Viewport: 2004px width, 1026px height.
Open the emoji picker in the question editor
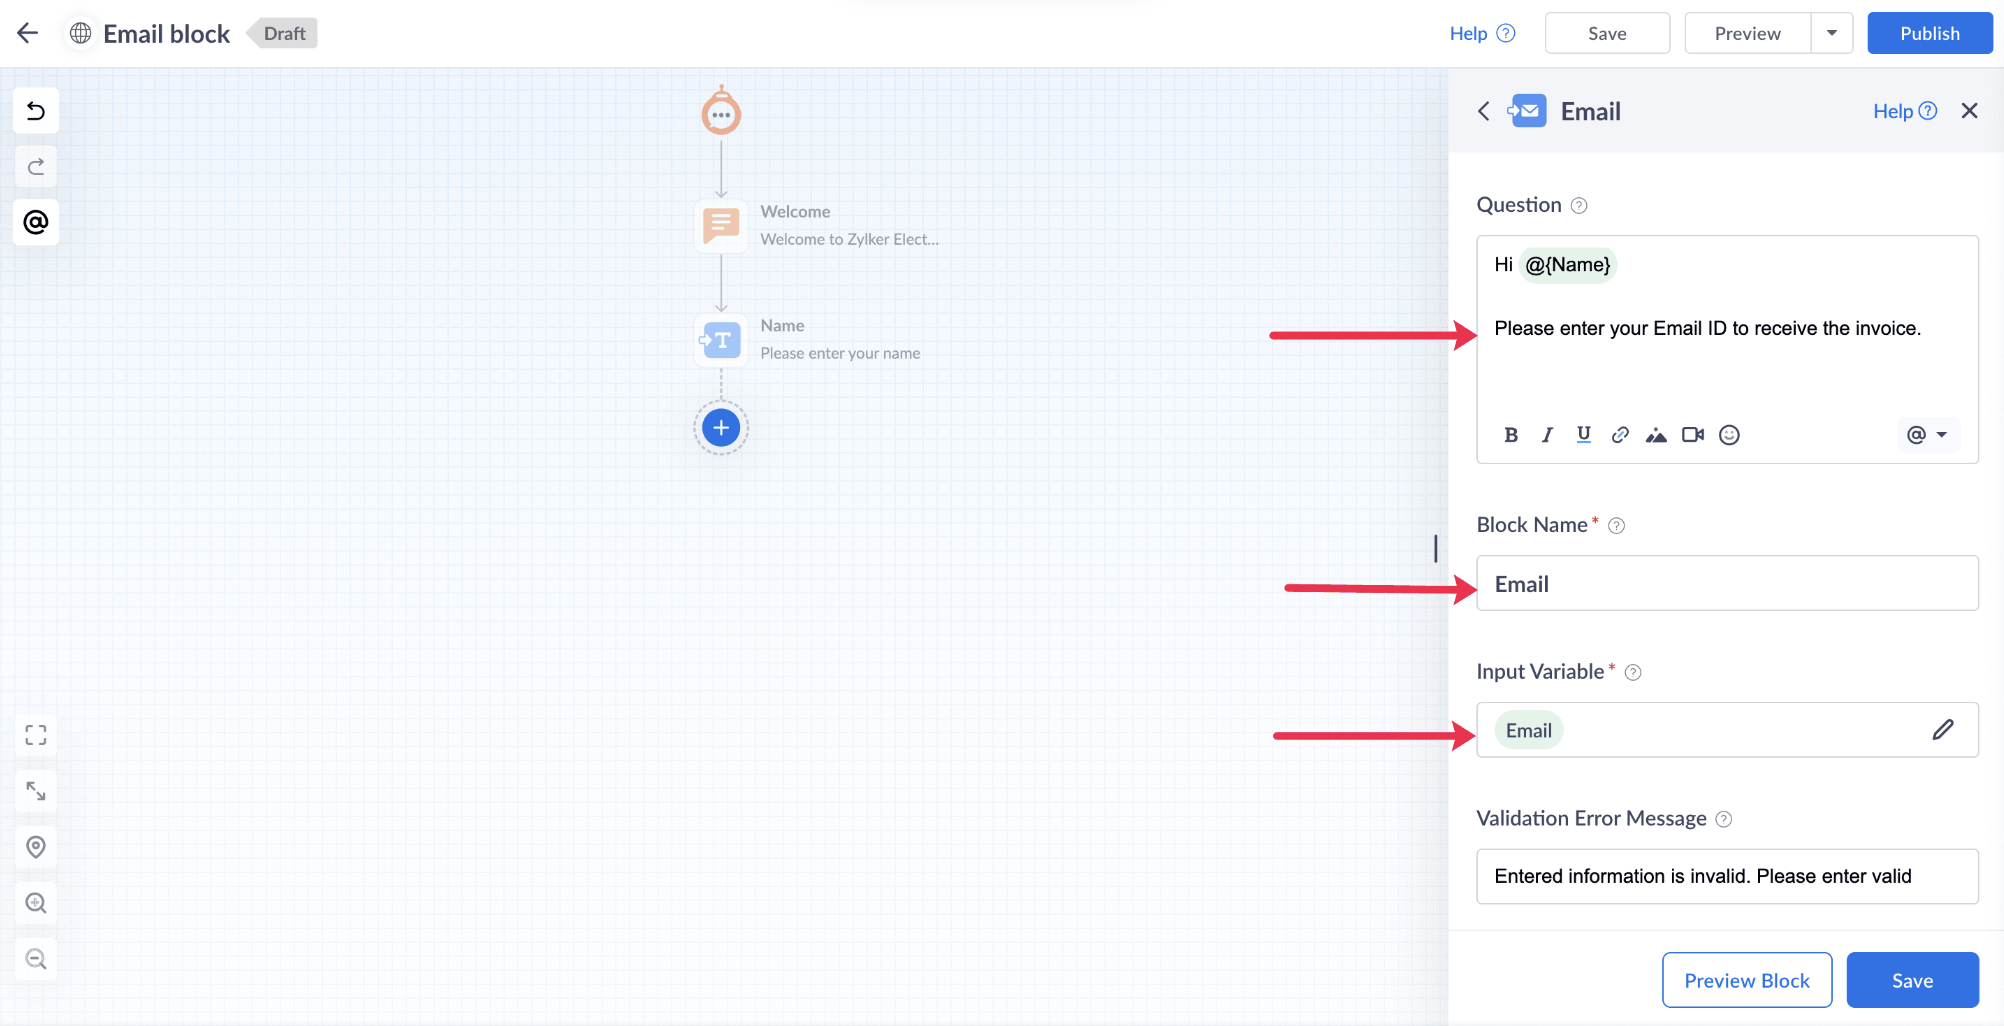pos(1729,435)
